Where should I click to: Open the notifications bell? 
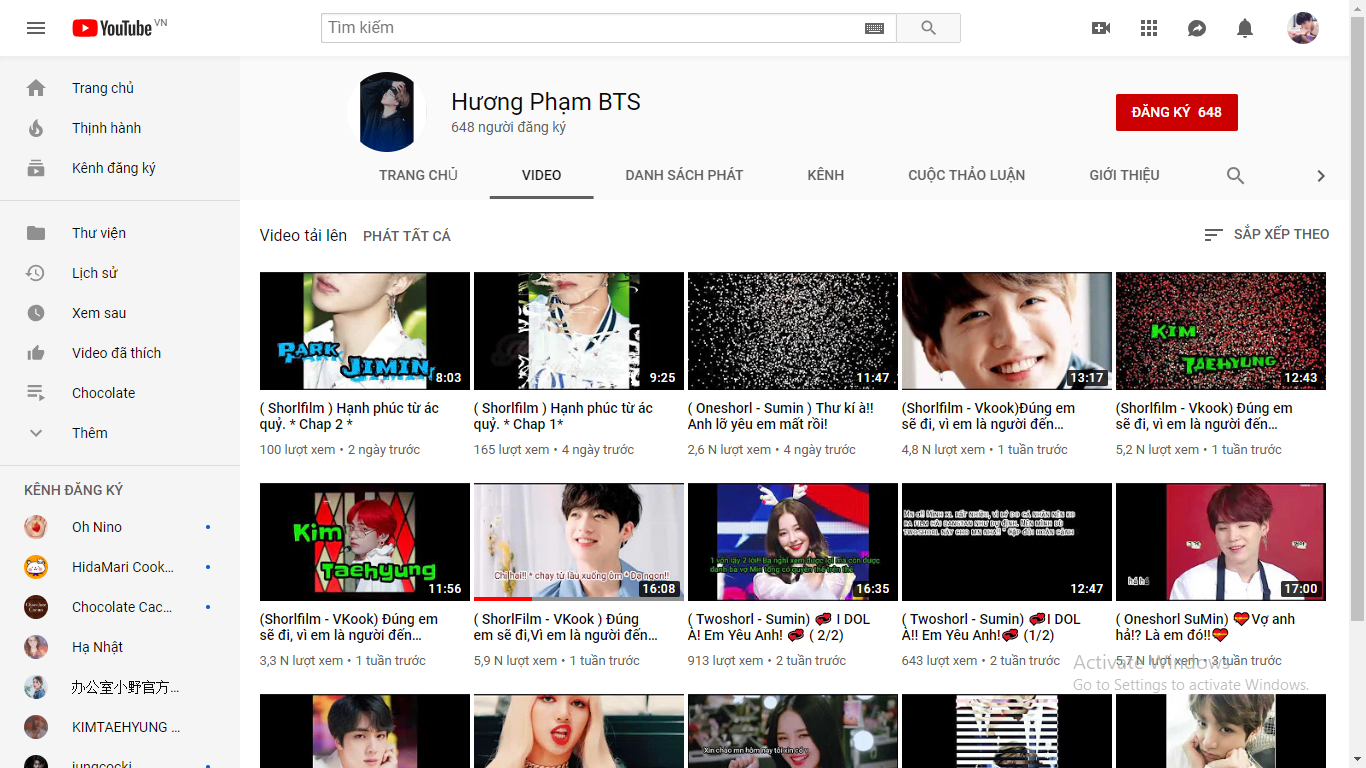pos(1245,28)
